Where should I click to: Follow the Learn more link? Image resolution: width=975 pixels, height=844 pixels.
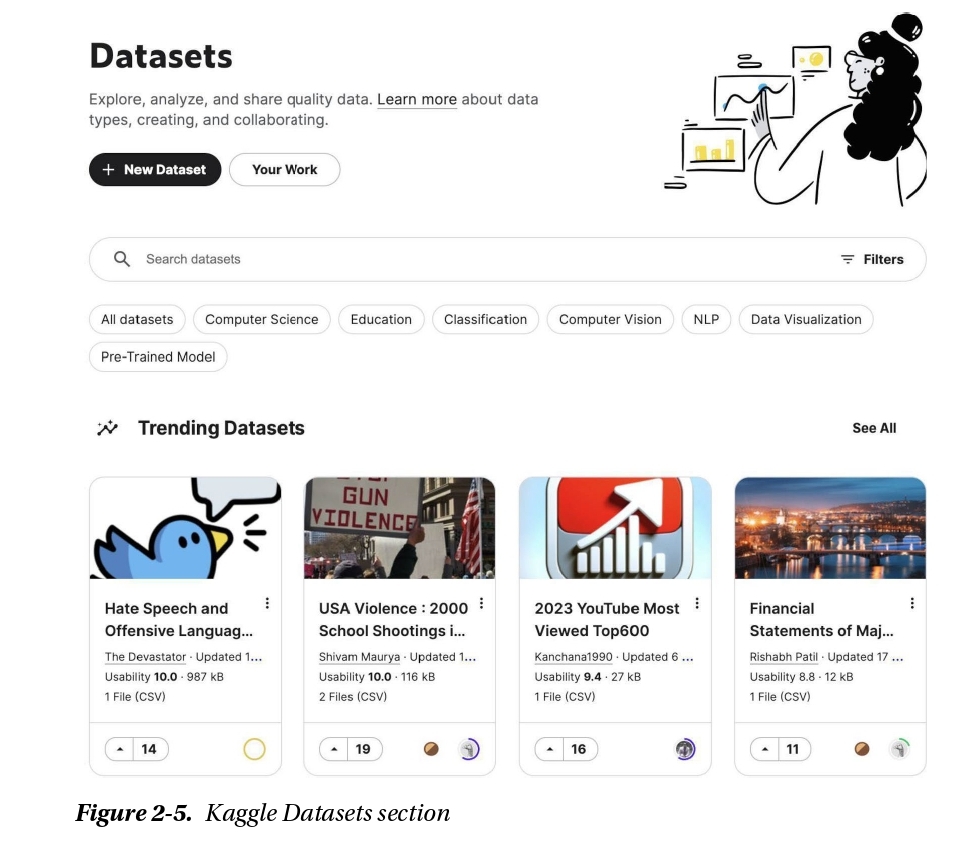(416, 100)
